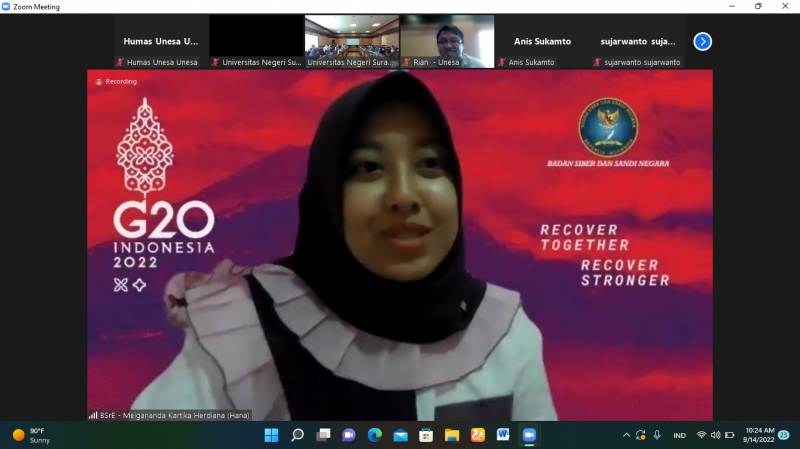Image resolution: width=800 pixels, height=449 pixels.
Task: Click the next participants arrow button
Action: 702,41
